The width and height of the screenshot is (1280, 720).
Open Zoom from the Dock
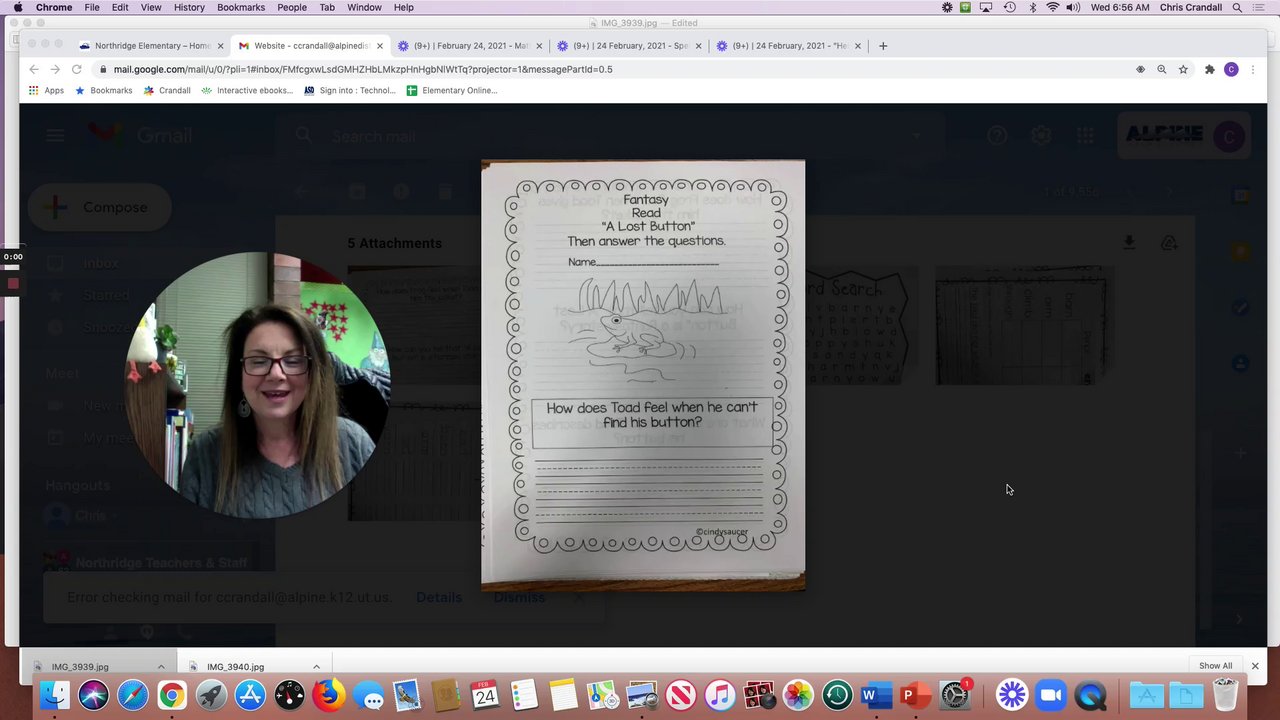(1051, 695)
